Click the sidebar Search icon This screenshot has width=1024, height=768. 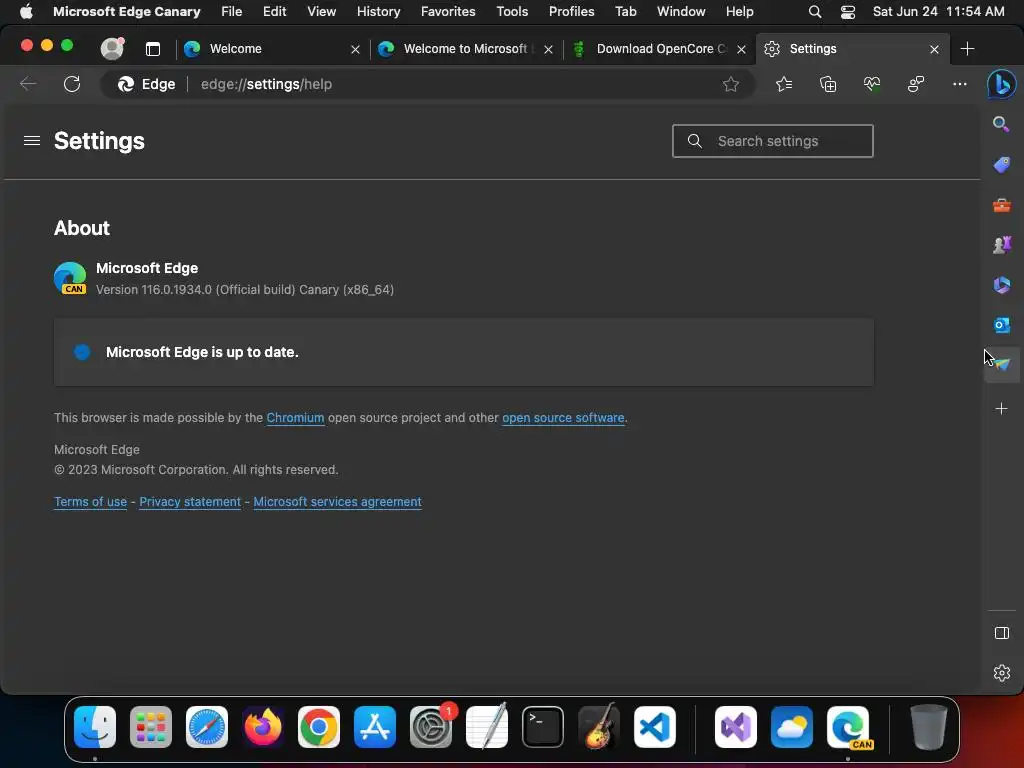coord(1001,124)
